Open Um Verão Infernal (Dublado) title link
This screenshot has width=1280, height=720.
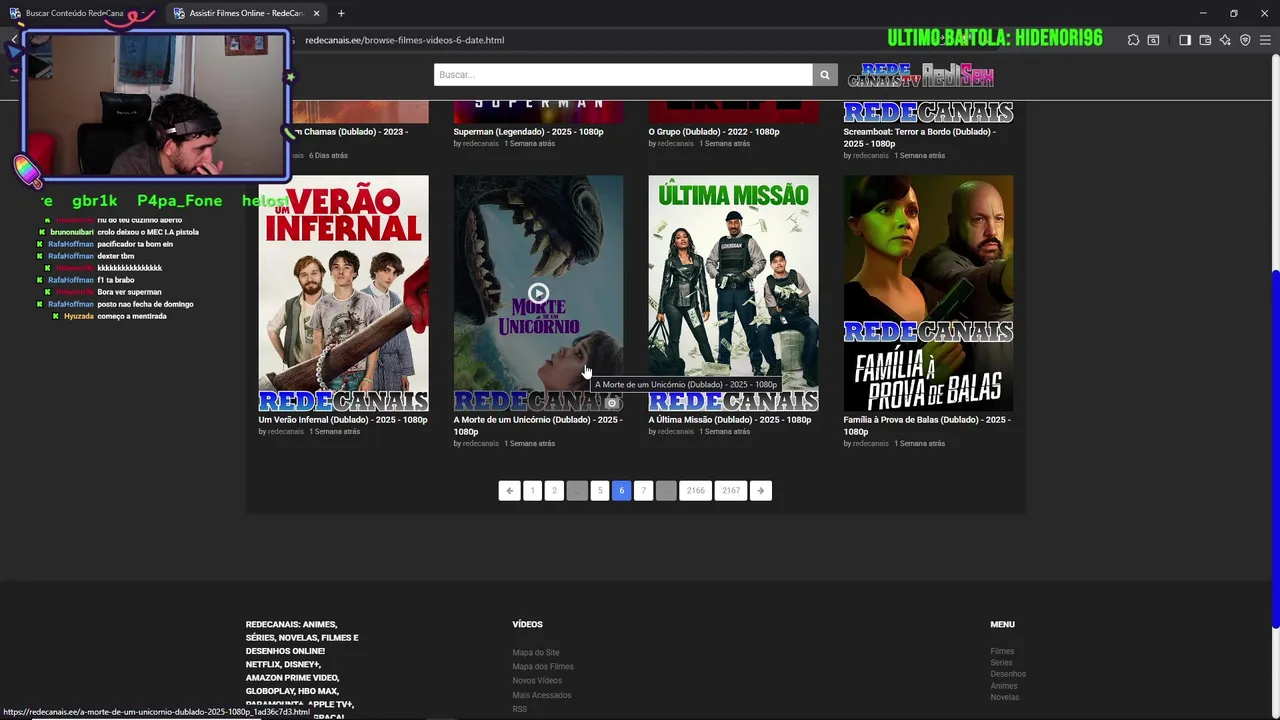(343, 420)
